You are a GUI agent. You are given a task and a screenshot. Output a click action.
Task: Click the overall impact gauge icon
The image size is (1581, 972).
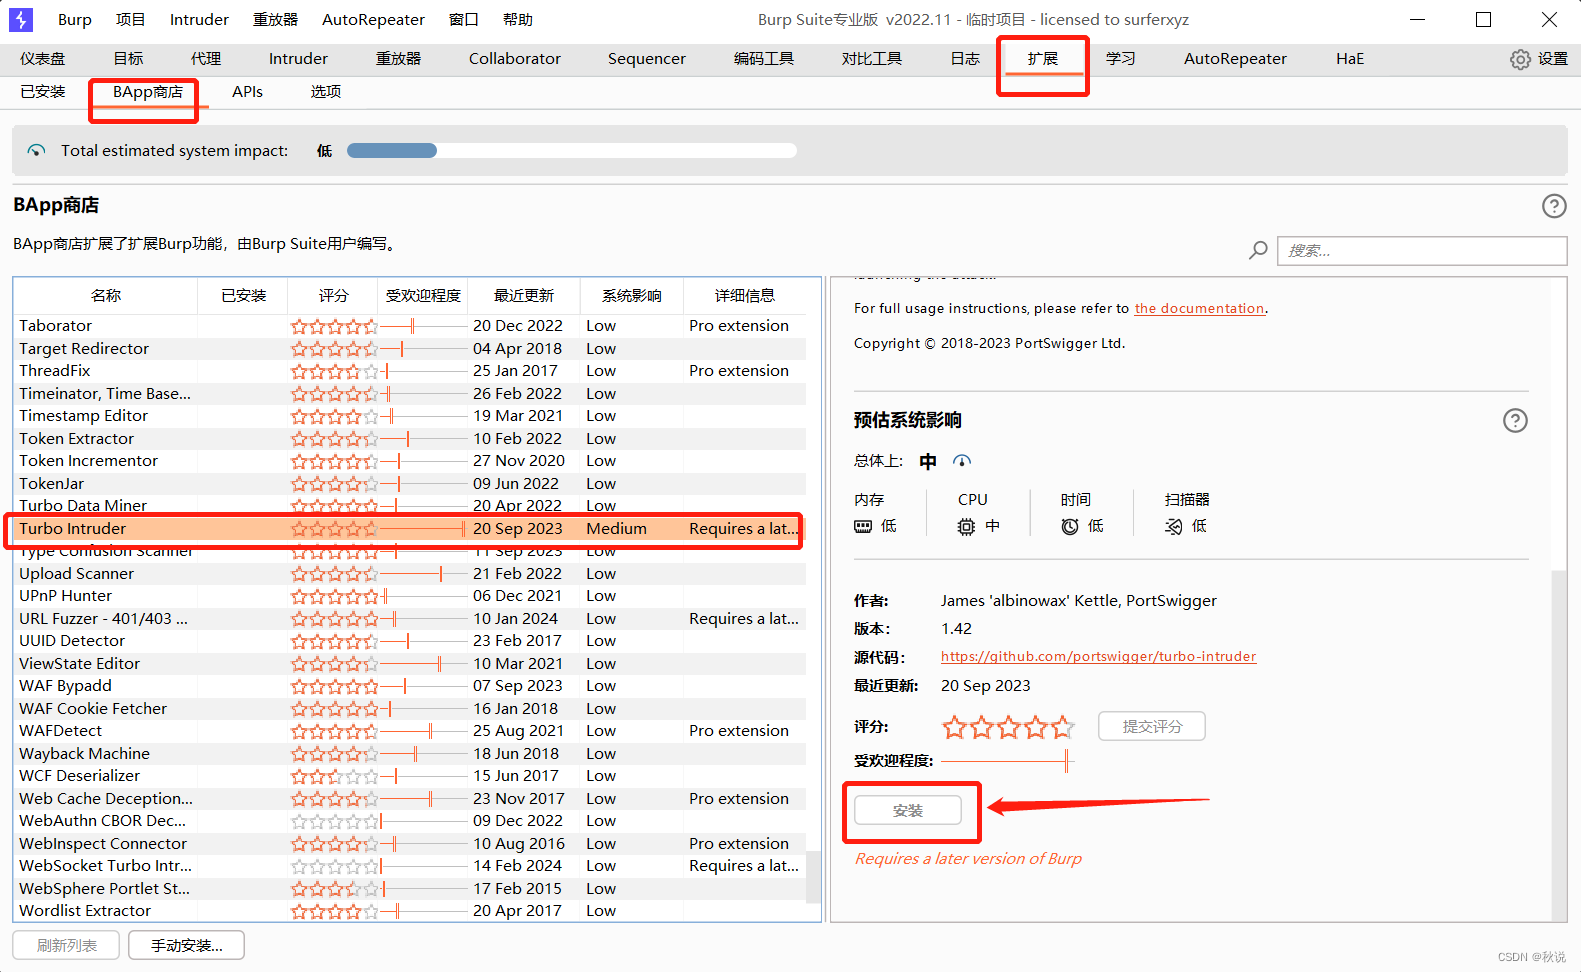coord(962,461)
